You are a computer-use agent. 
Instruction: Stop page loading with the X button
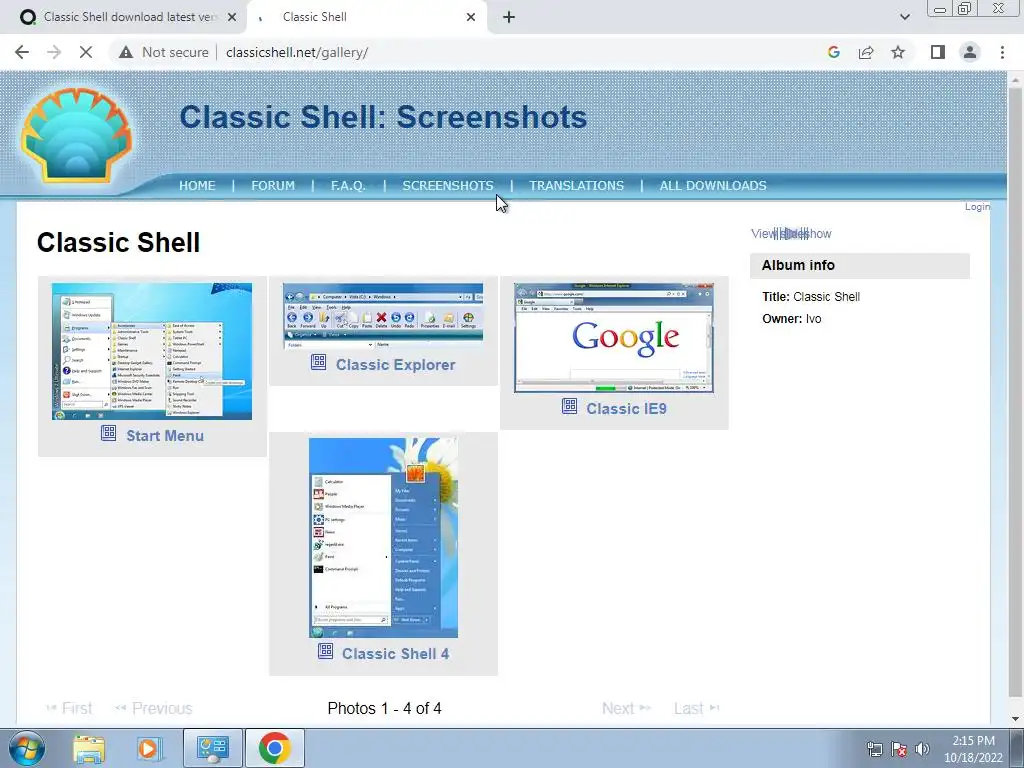pos(86,52)
